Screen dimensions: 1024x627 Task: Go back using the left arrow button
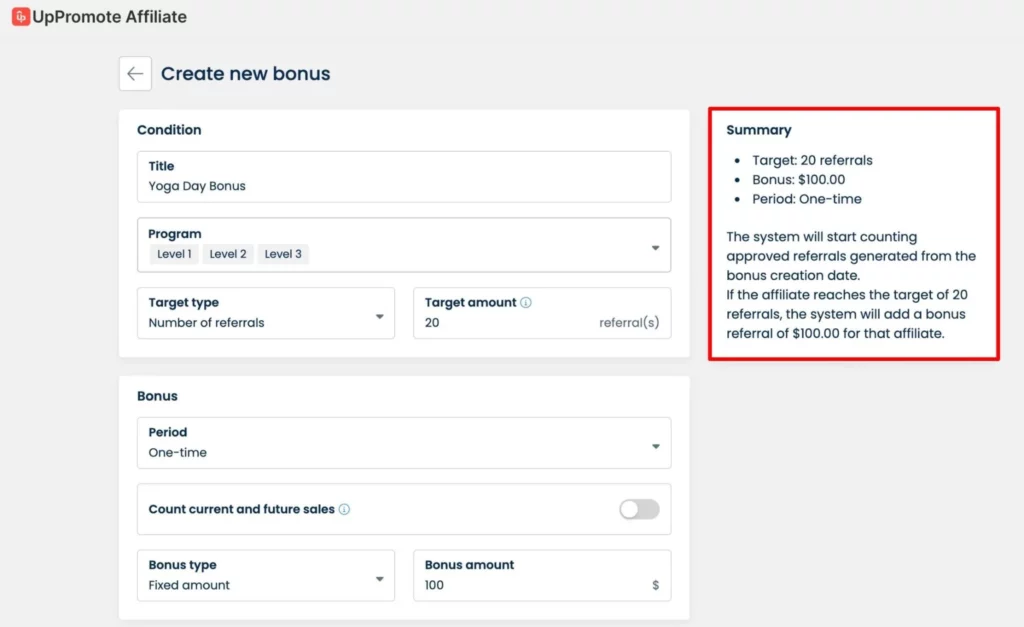[x=135, y=74]
